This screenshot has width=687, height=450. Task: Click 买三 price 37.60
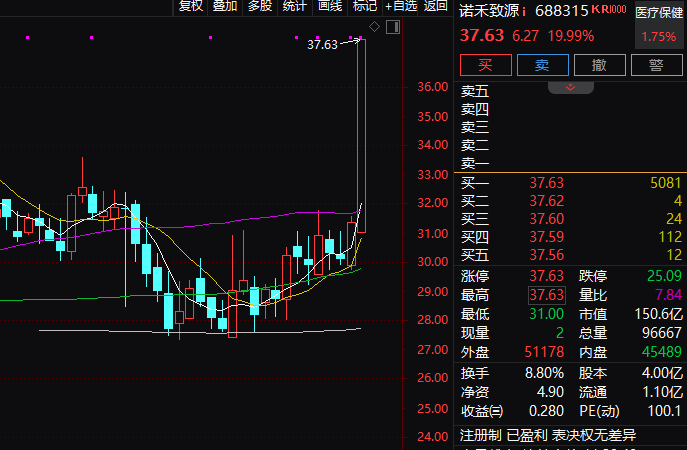[x=546, y=219]
